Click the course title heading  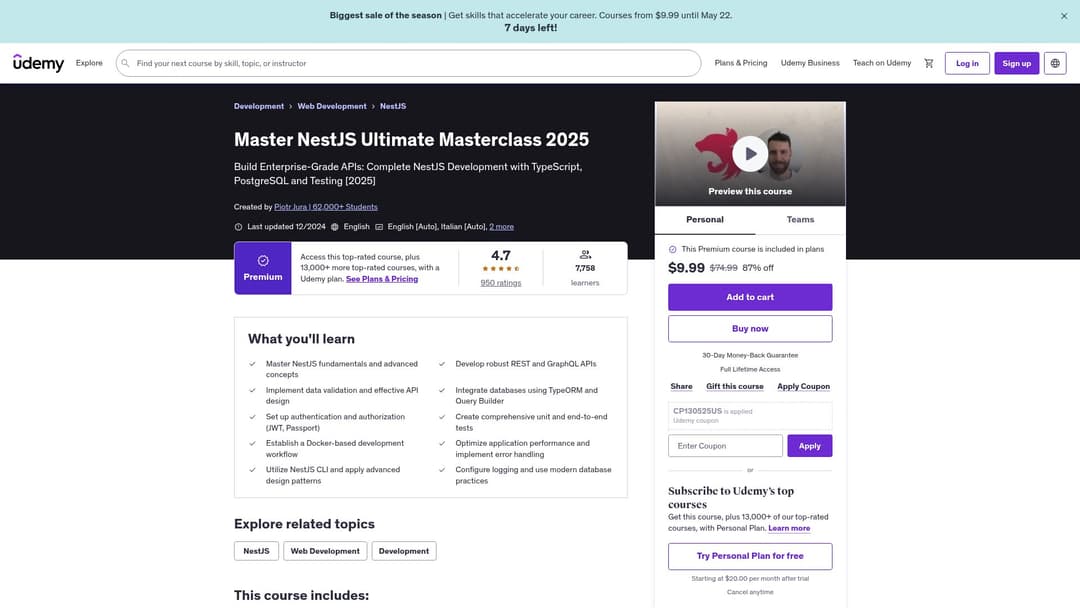411,140
